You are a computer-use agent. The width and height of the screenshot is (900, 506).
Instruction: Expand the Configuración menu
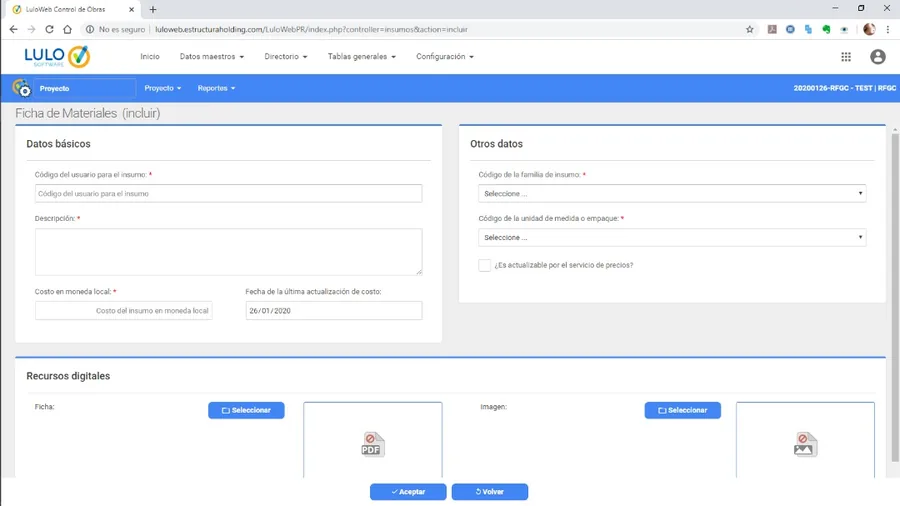(445, 56)
